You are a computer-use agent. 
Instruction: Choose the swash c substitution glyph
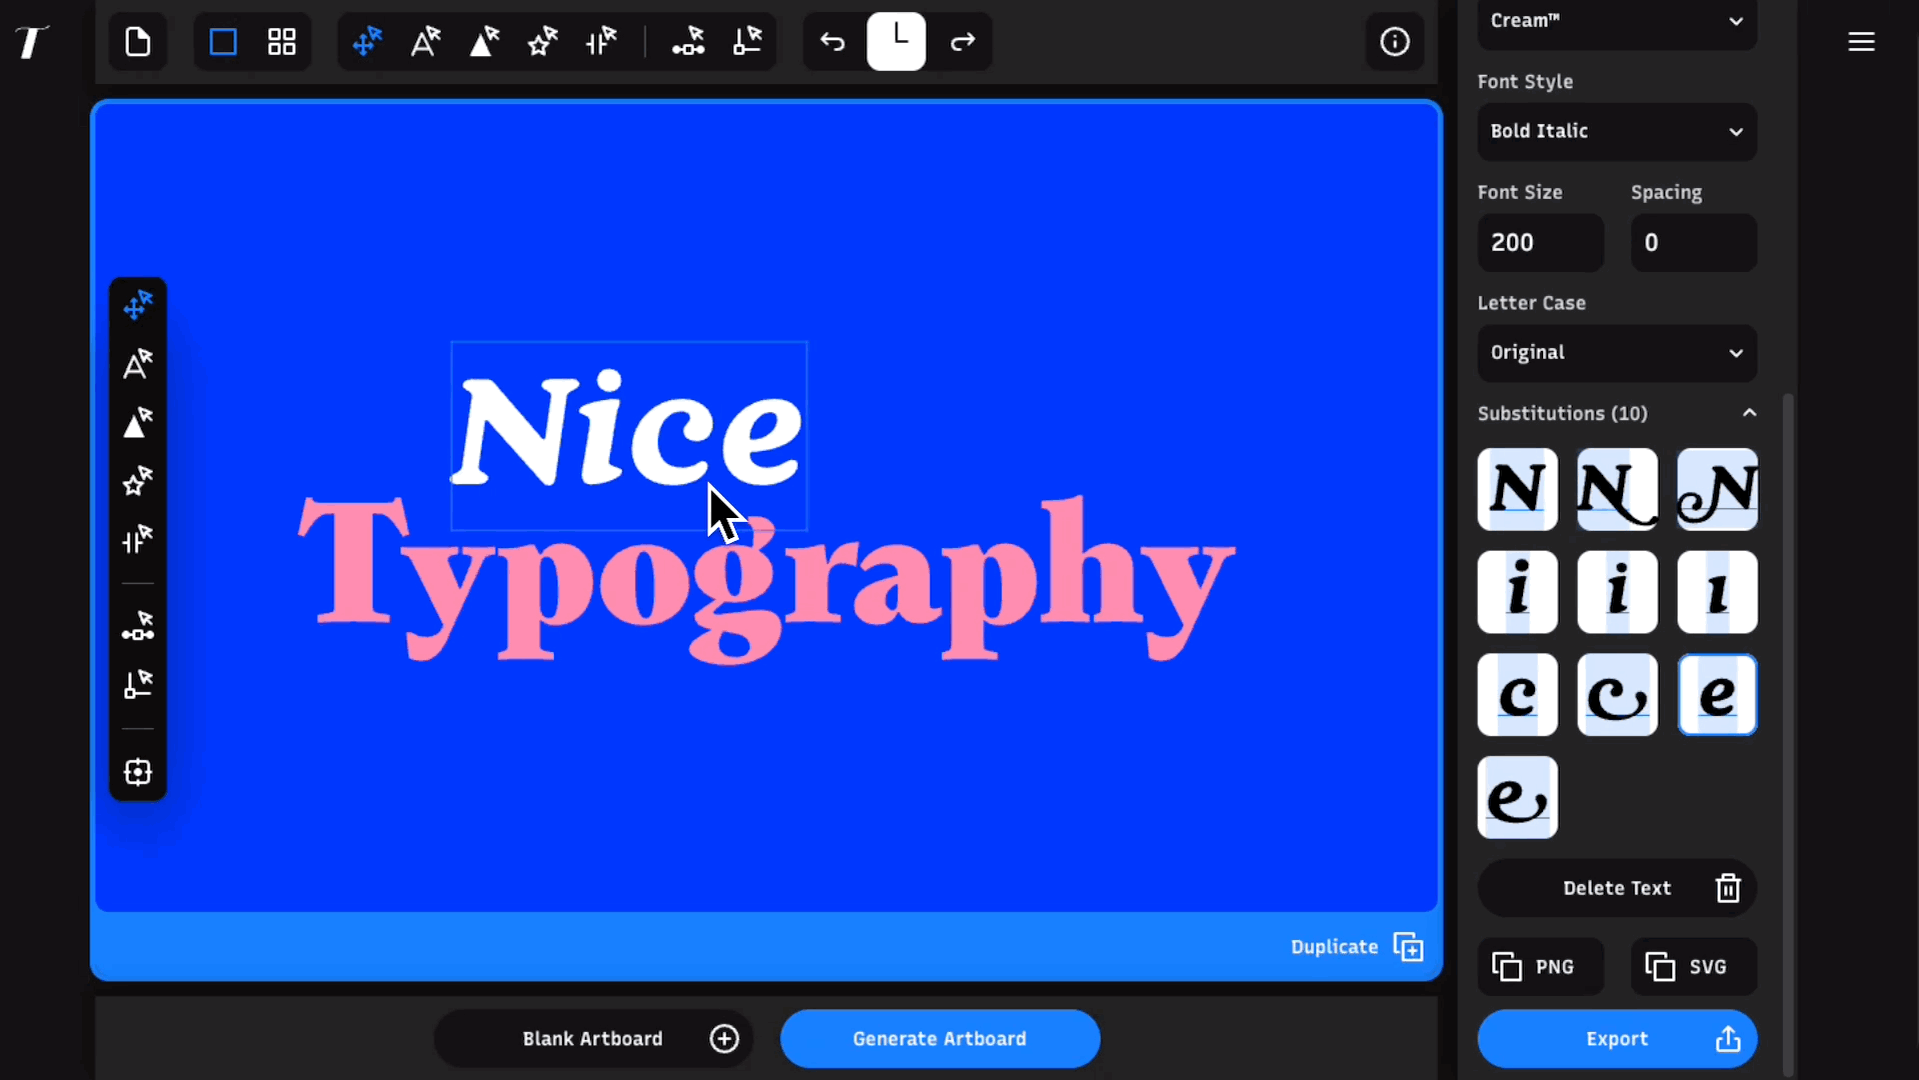click(x=1617, y=695)
